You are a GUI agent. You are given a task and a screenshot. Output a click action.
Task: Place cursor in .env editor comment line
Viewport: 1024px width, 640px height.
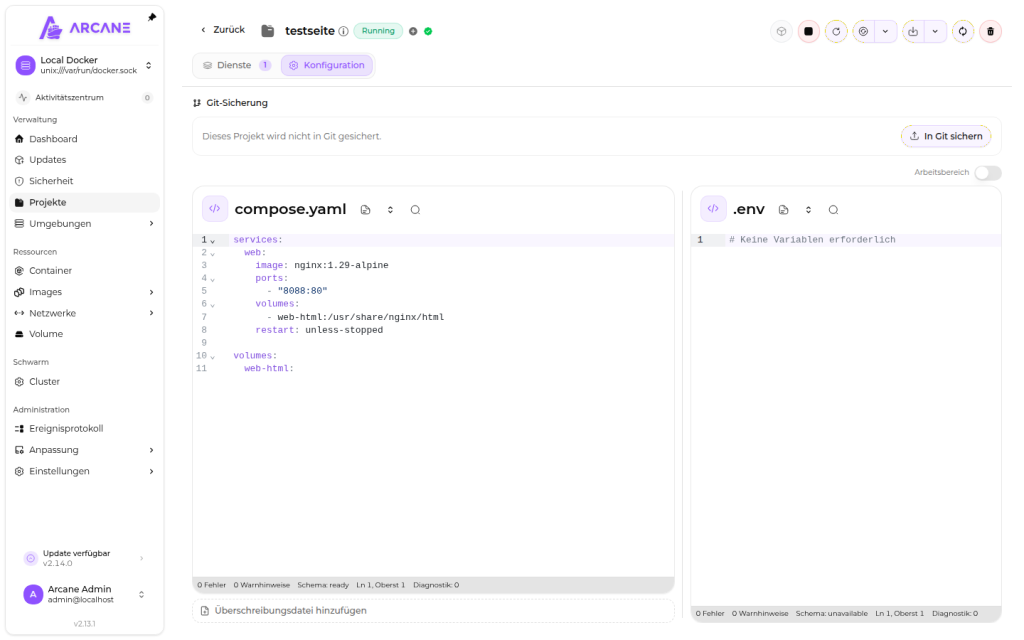click(x=812, y=240)
